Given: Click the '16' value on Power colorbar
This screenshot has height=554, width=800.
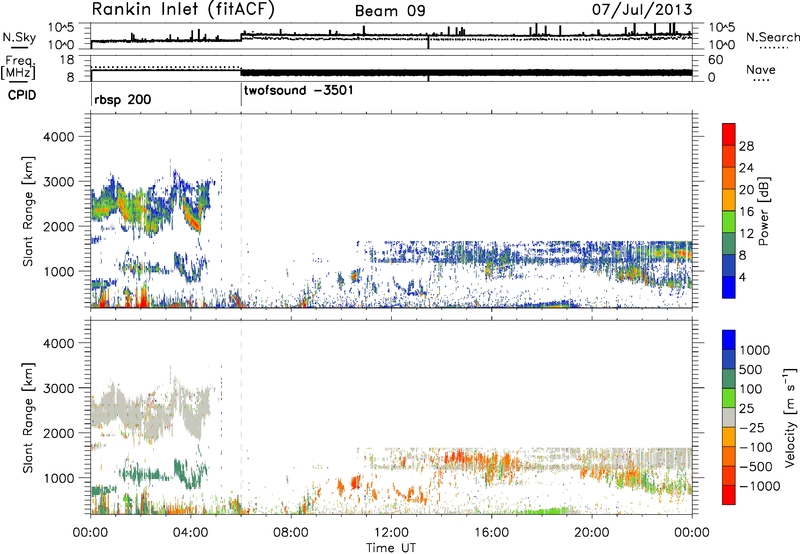Looking at the screenshot, I should click(746, 212).
